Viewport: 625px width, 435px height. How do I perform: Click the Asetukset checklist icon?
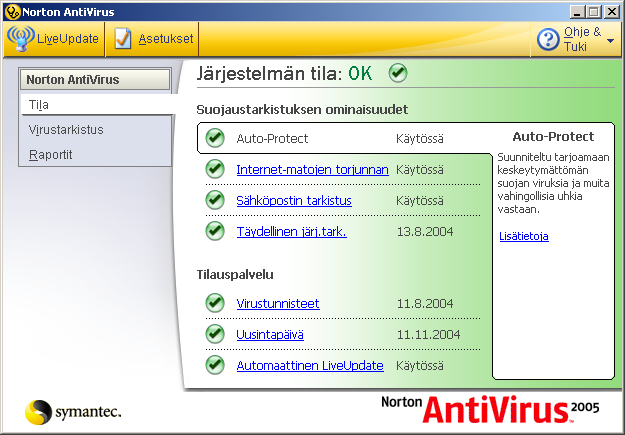[x=123, y=39]
